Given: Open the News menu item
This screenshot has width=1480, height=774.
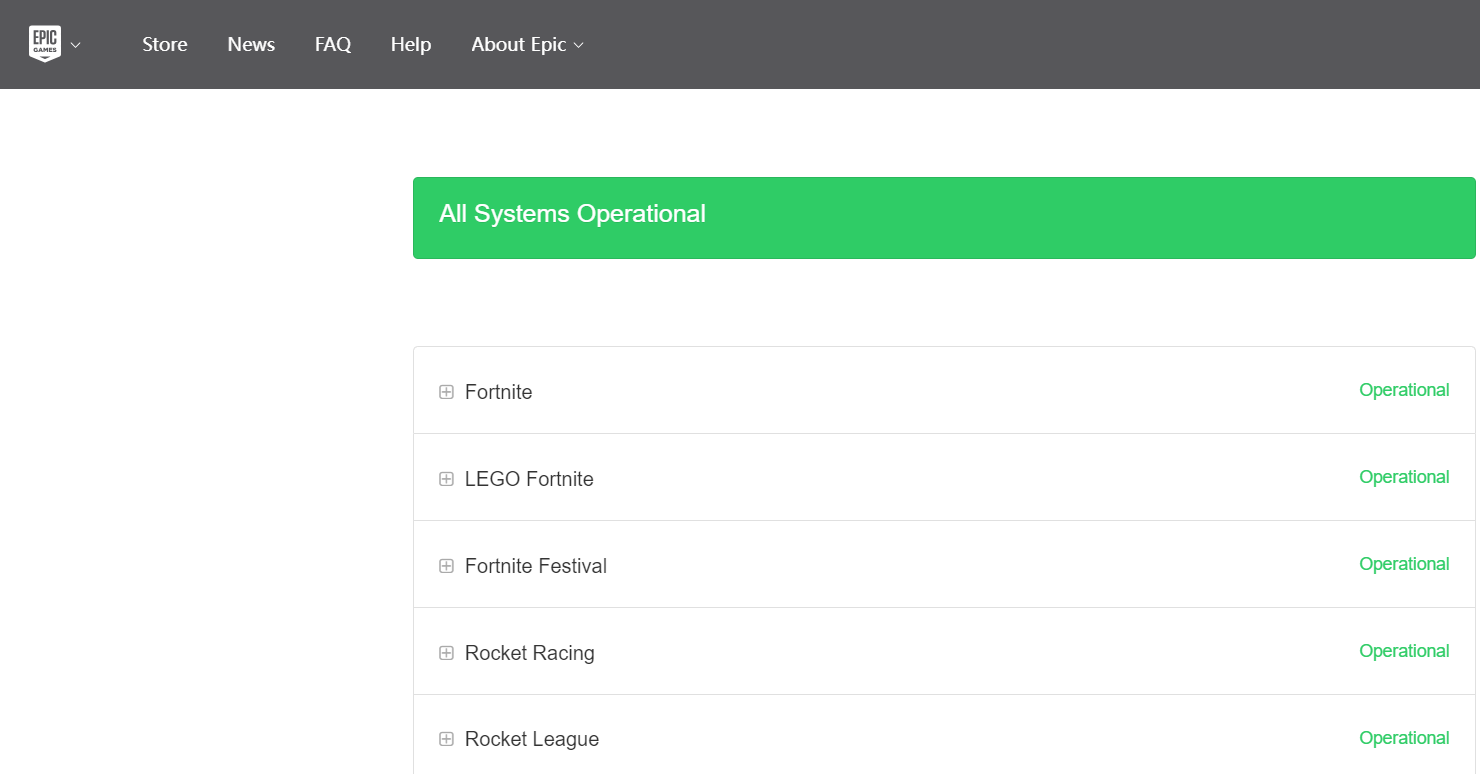Looking at the screenshot, I should click(251, 44).
